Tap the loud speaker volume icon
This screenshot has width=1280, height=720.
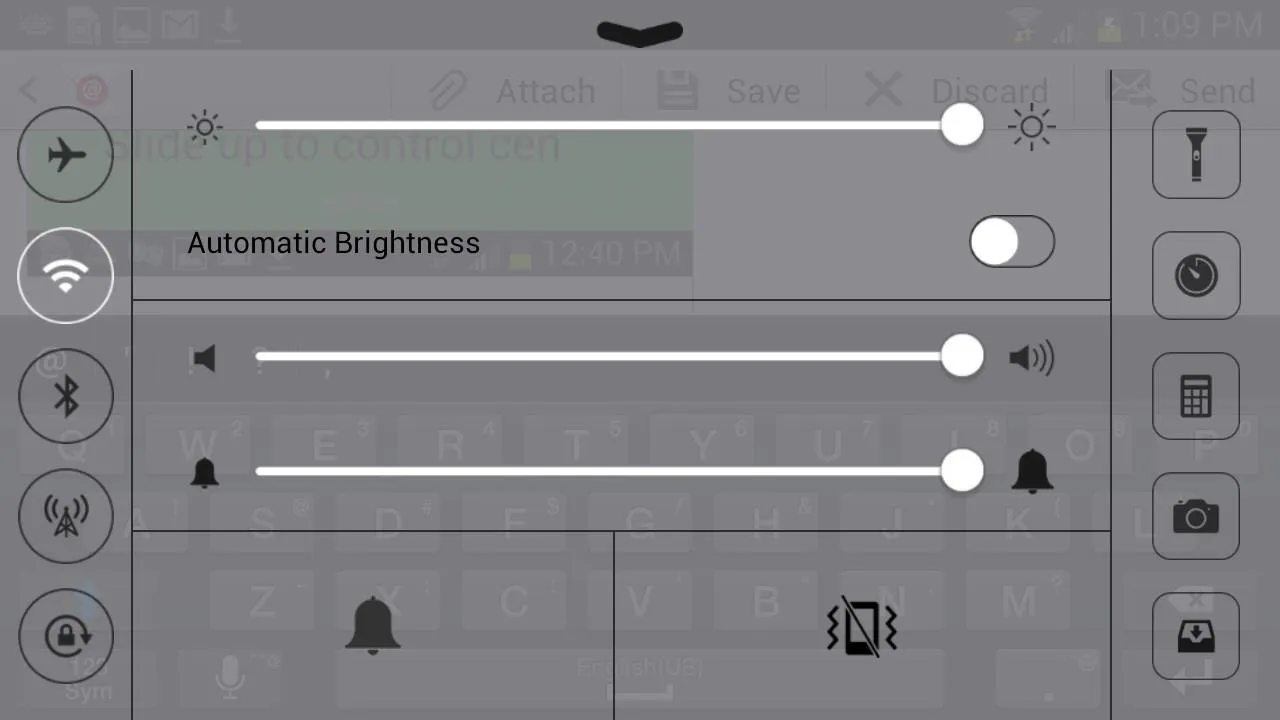(1032, 358)
